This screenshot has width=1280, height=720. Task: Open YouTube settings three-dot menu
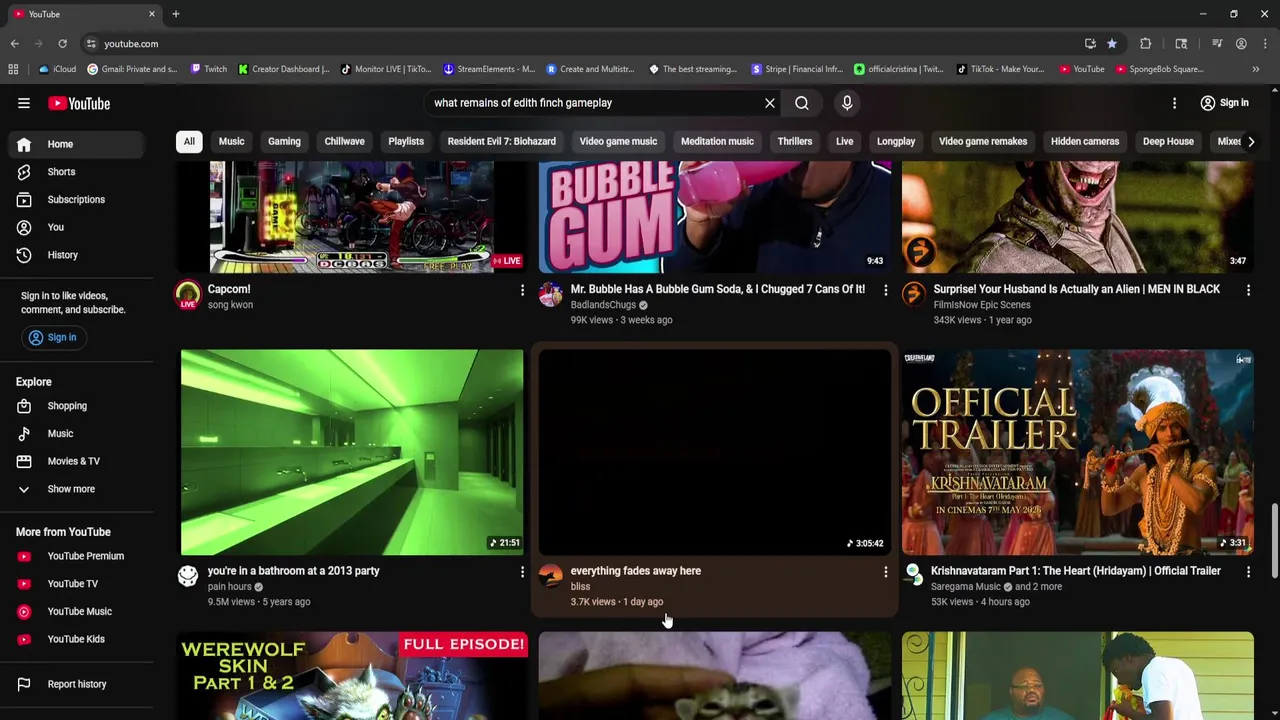pyautogui.click(x=1175, y=103)
